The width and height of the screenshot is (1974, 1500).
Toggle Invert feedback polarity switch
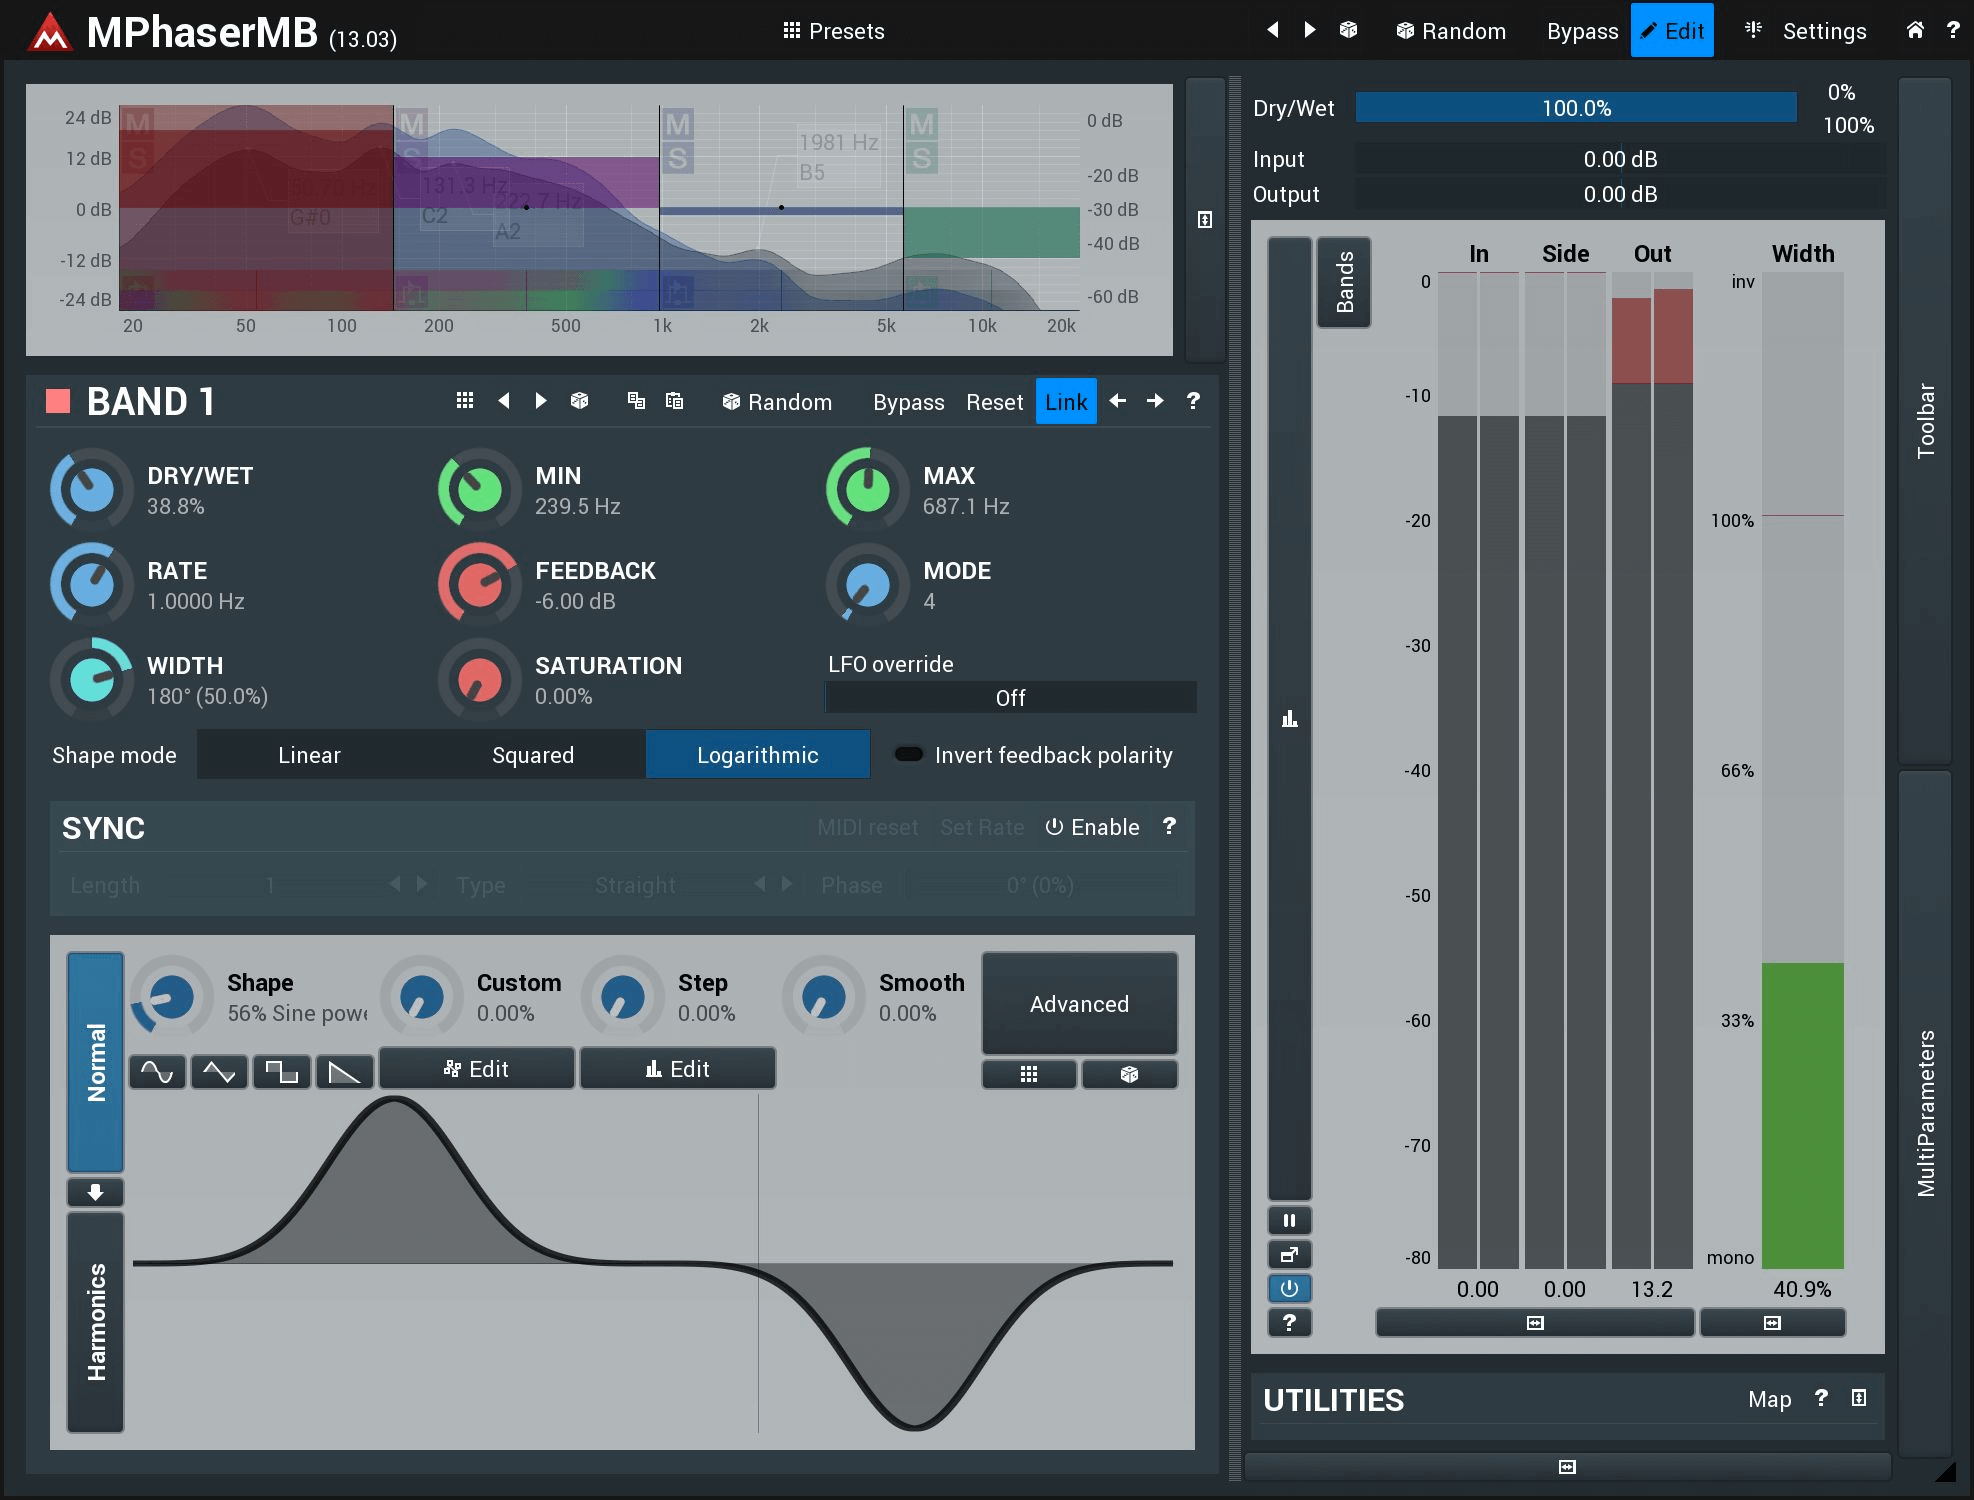pos(909,755)
